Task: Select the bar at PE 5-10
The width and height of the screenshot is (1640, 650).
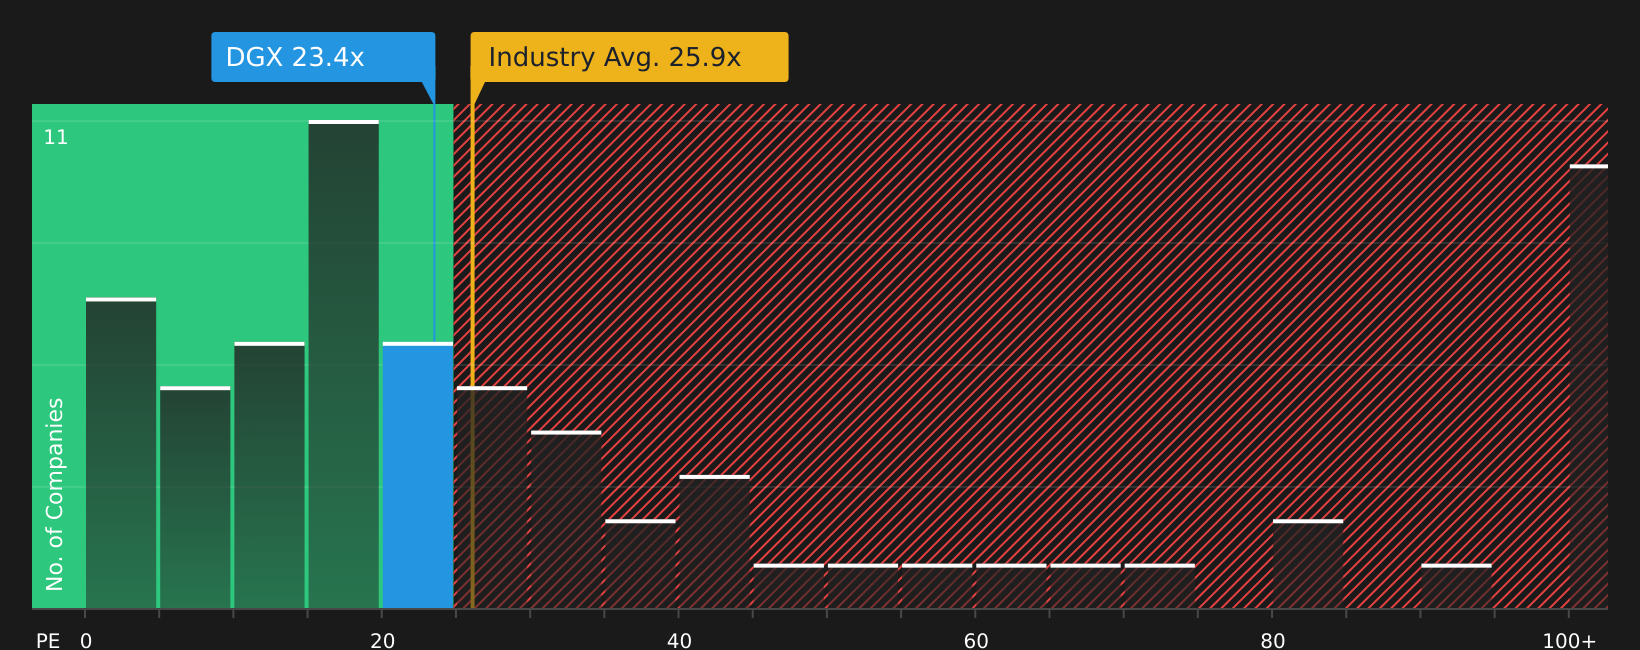Action: 195,498
